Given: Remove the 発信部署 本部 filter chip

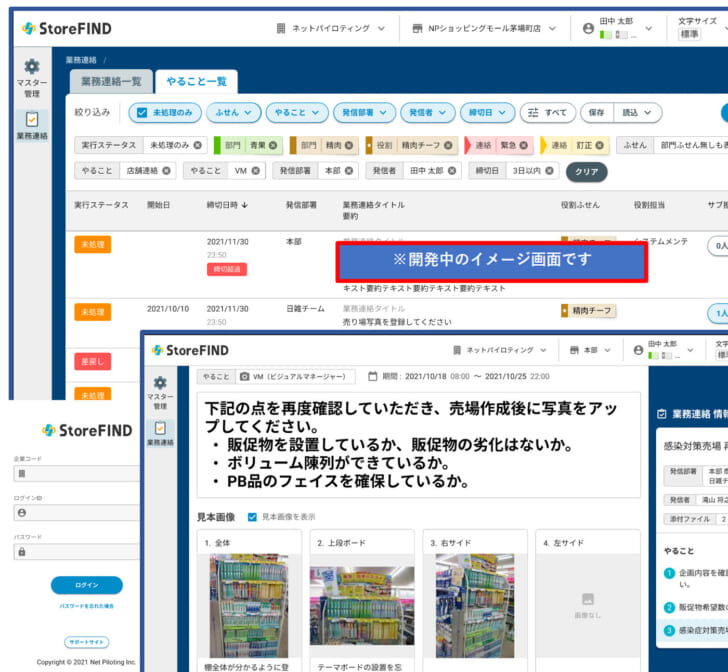Looking at the screenshot, I should [349, 171].
